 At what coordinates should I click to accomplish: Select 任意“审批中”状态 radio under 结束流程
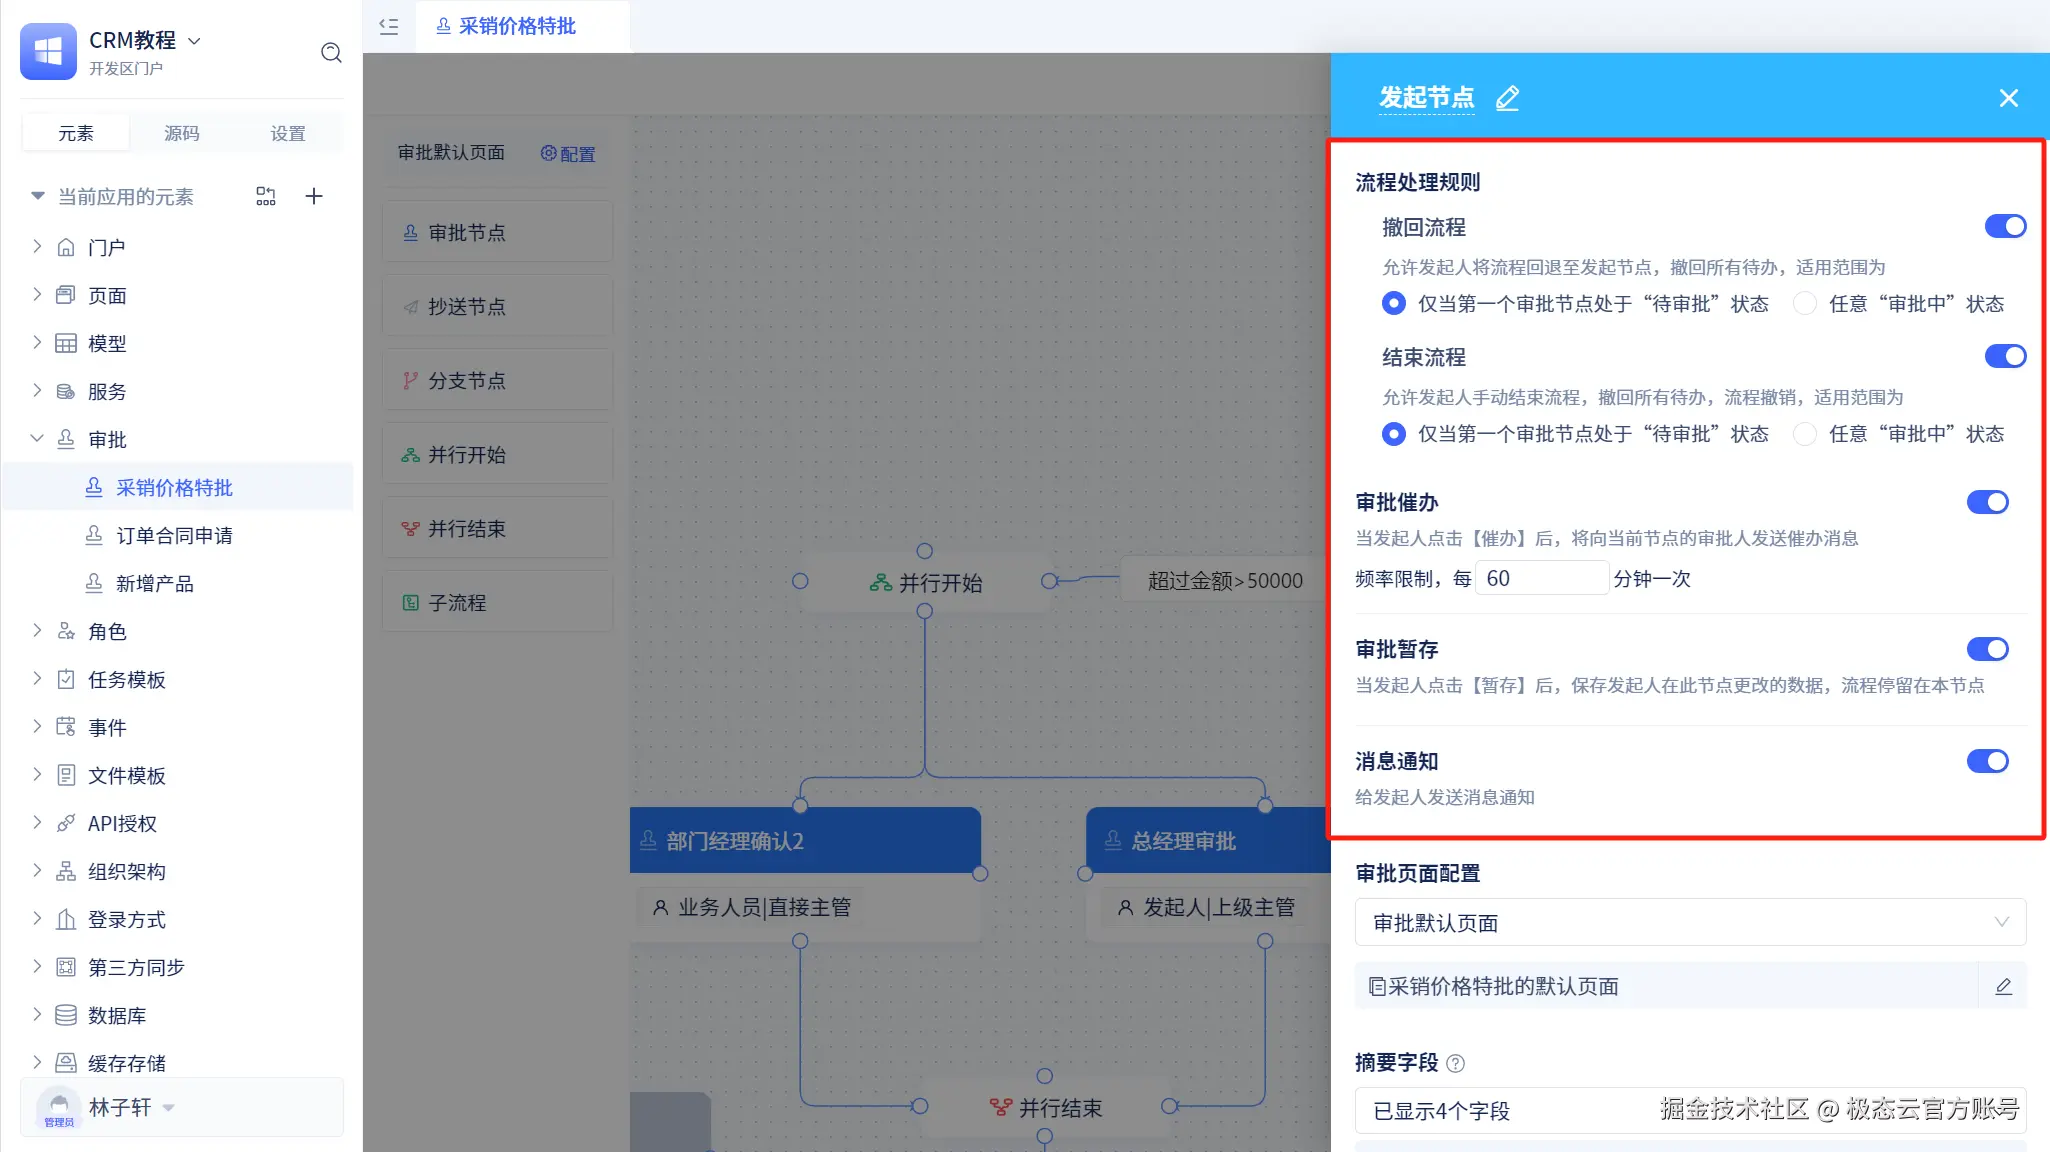coord(1805,434)
